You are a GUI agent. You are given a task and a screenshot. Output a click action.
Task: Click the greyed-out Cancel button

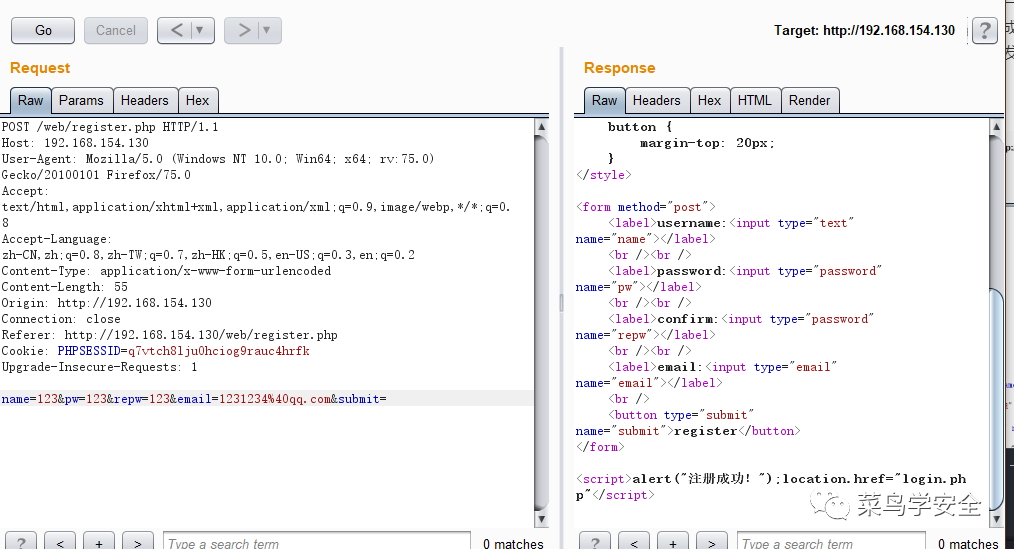(116, 30)
